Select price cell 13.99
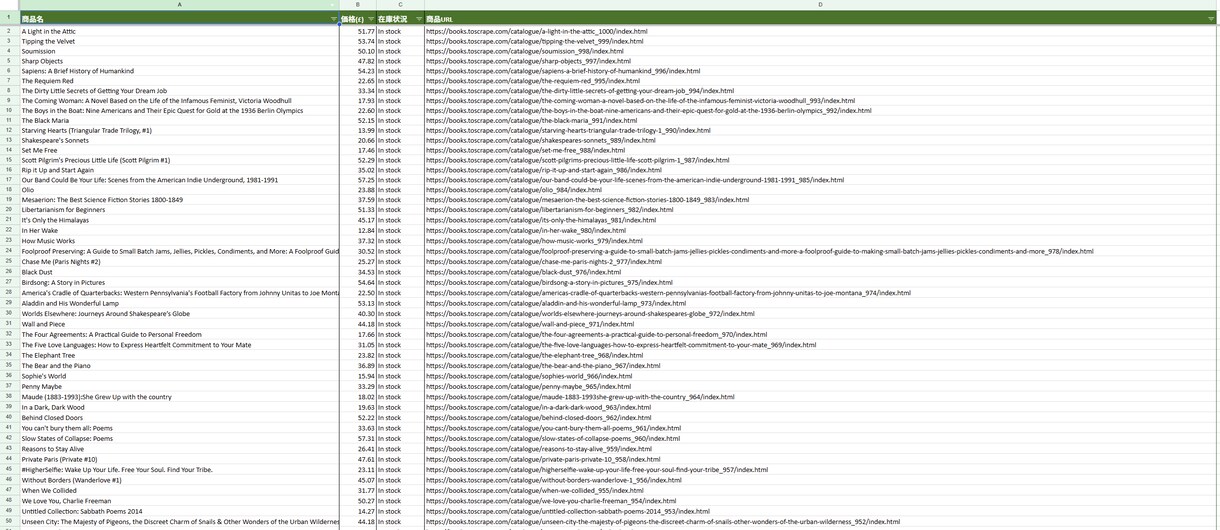This screenshot has width=1220, height=530. coord(358,130)
